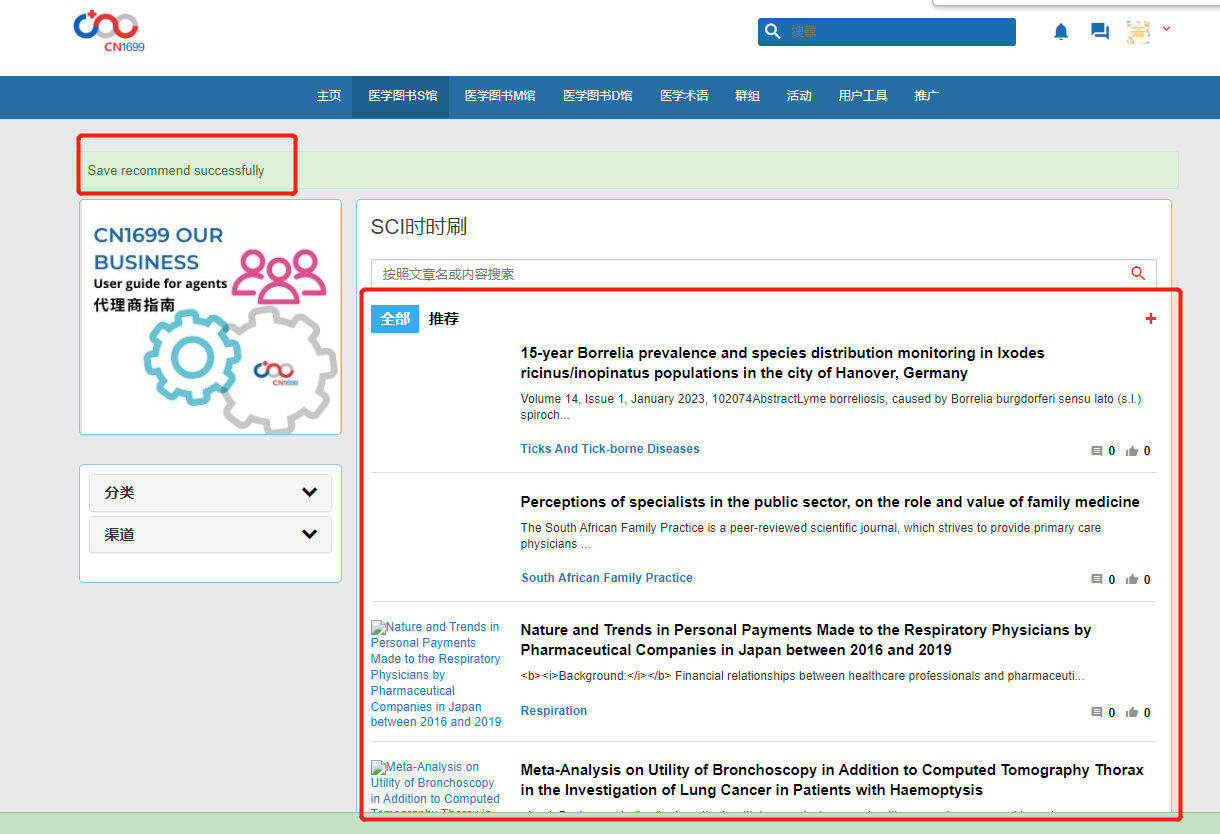1220x834 pixels.
Task: Open Nature and Trends in Personal Payments title
Action: (806, 640)
